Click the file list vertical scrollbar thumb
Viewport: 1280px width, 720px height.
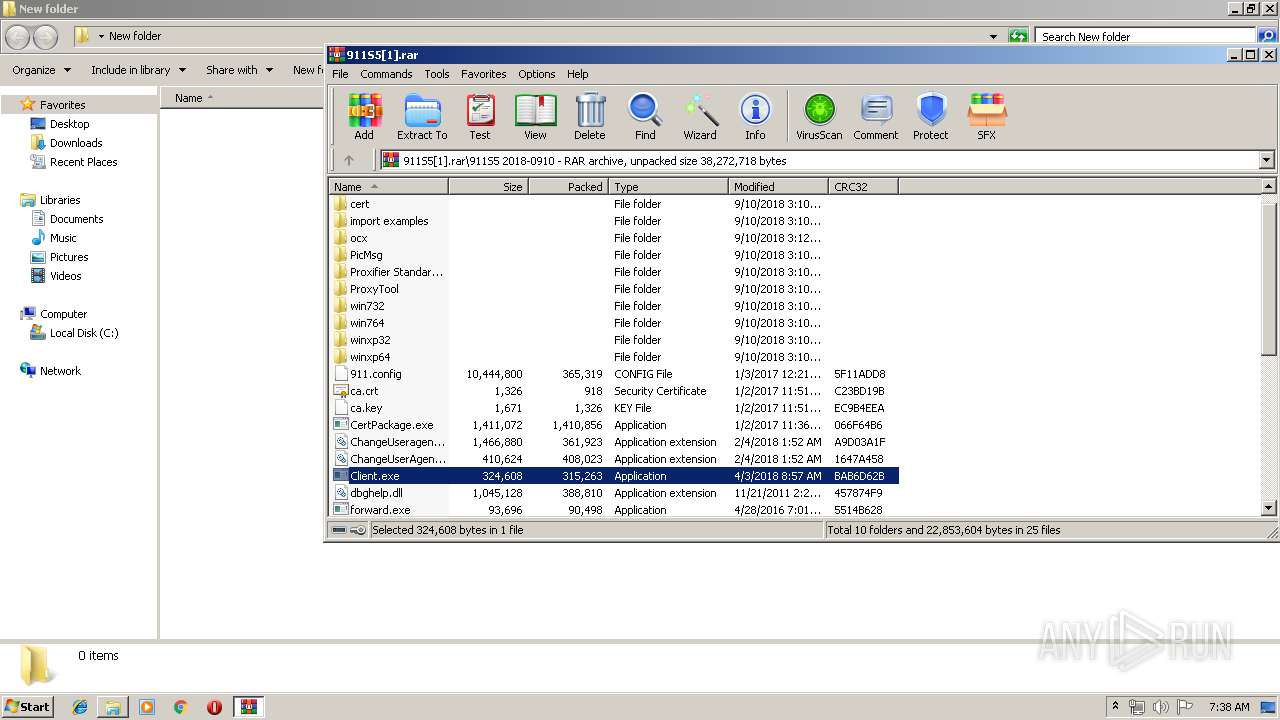pyautogui.click(x=1269, y=278)
